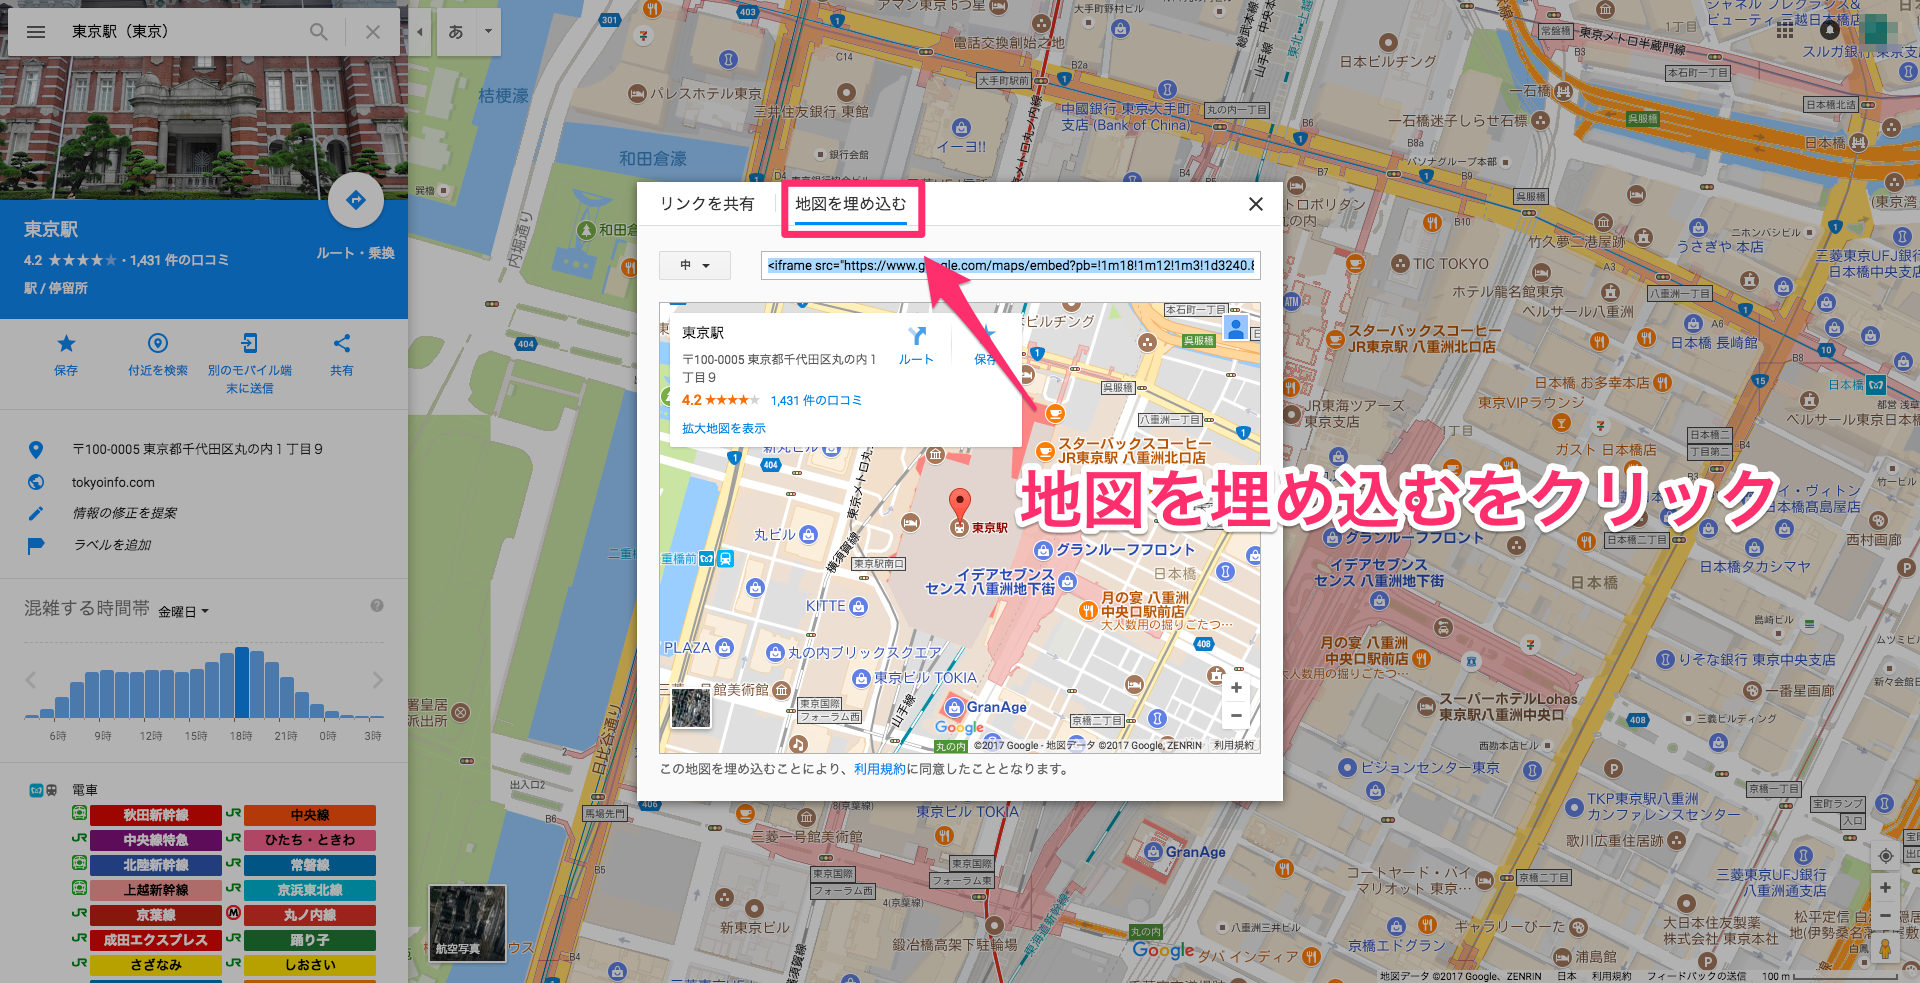Viewport: 1920px width, 983px height.
Task: Switch to 地図を埋め込む tab
Action: click(x=851, y=204)
